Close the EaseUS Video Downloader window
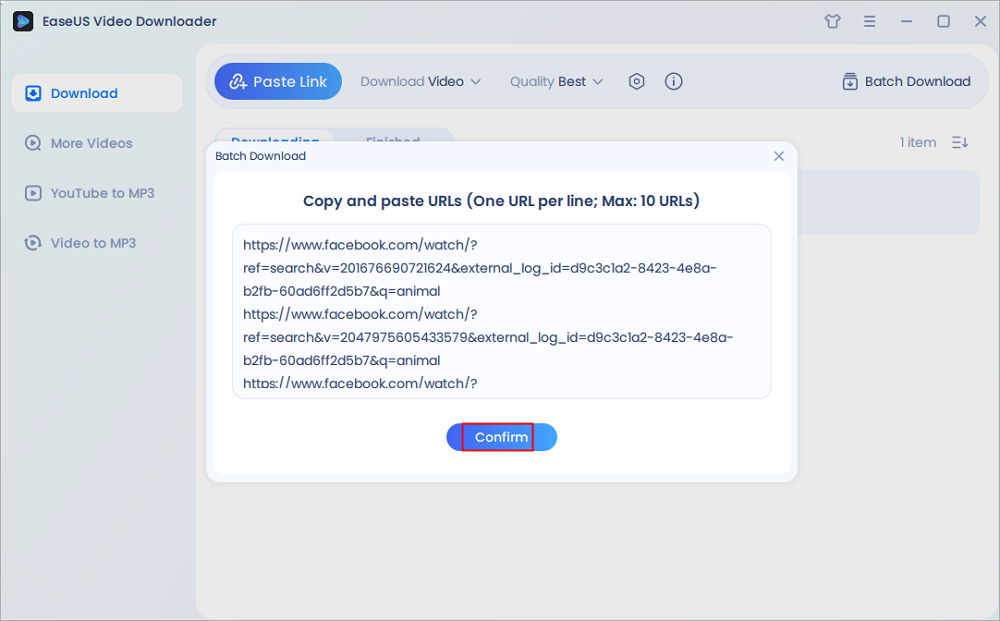 click(980, 21)
